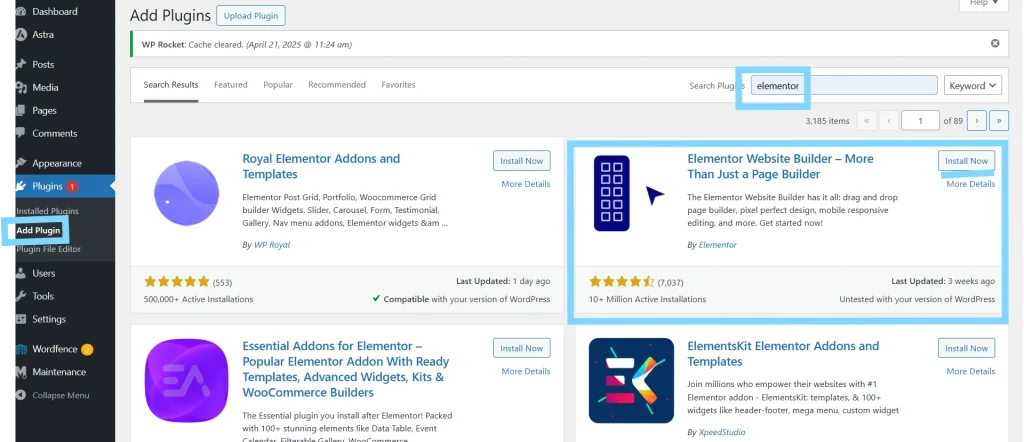
Task: Jump to last page of plugin results
Action: tap(999, 120)
